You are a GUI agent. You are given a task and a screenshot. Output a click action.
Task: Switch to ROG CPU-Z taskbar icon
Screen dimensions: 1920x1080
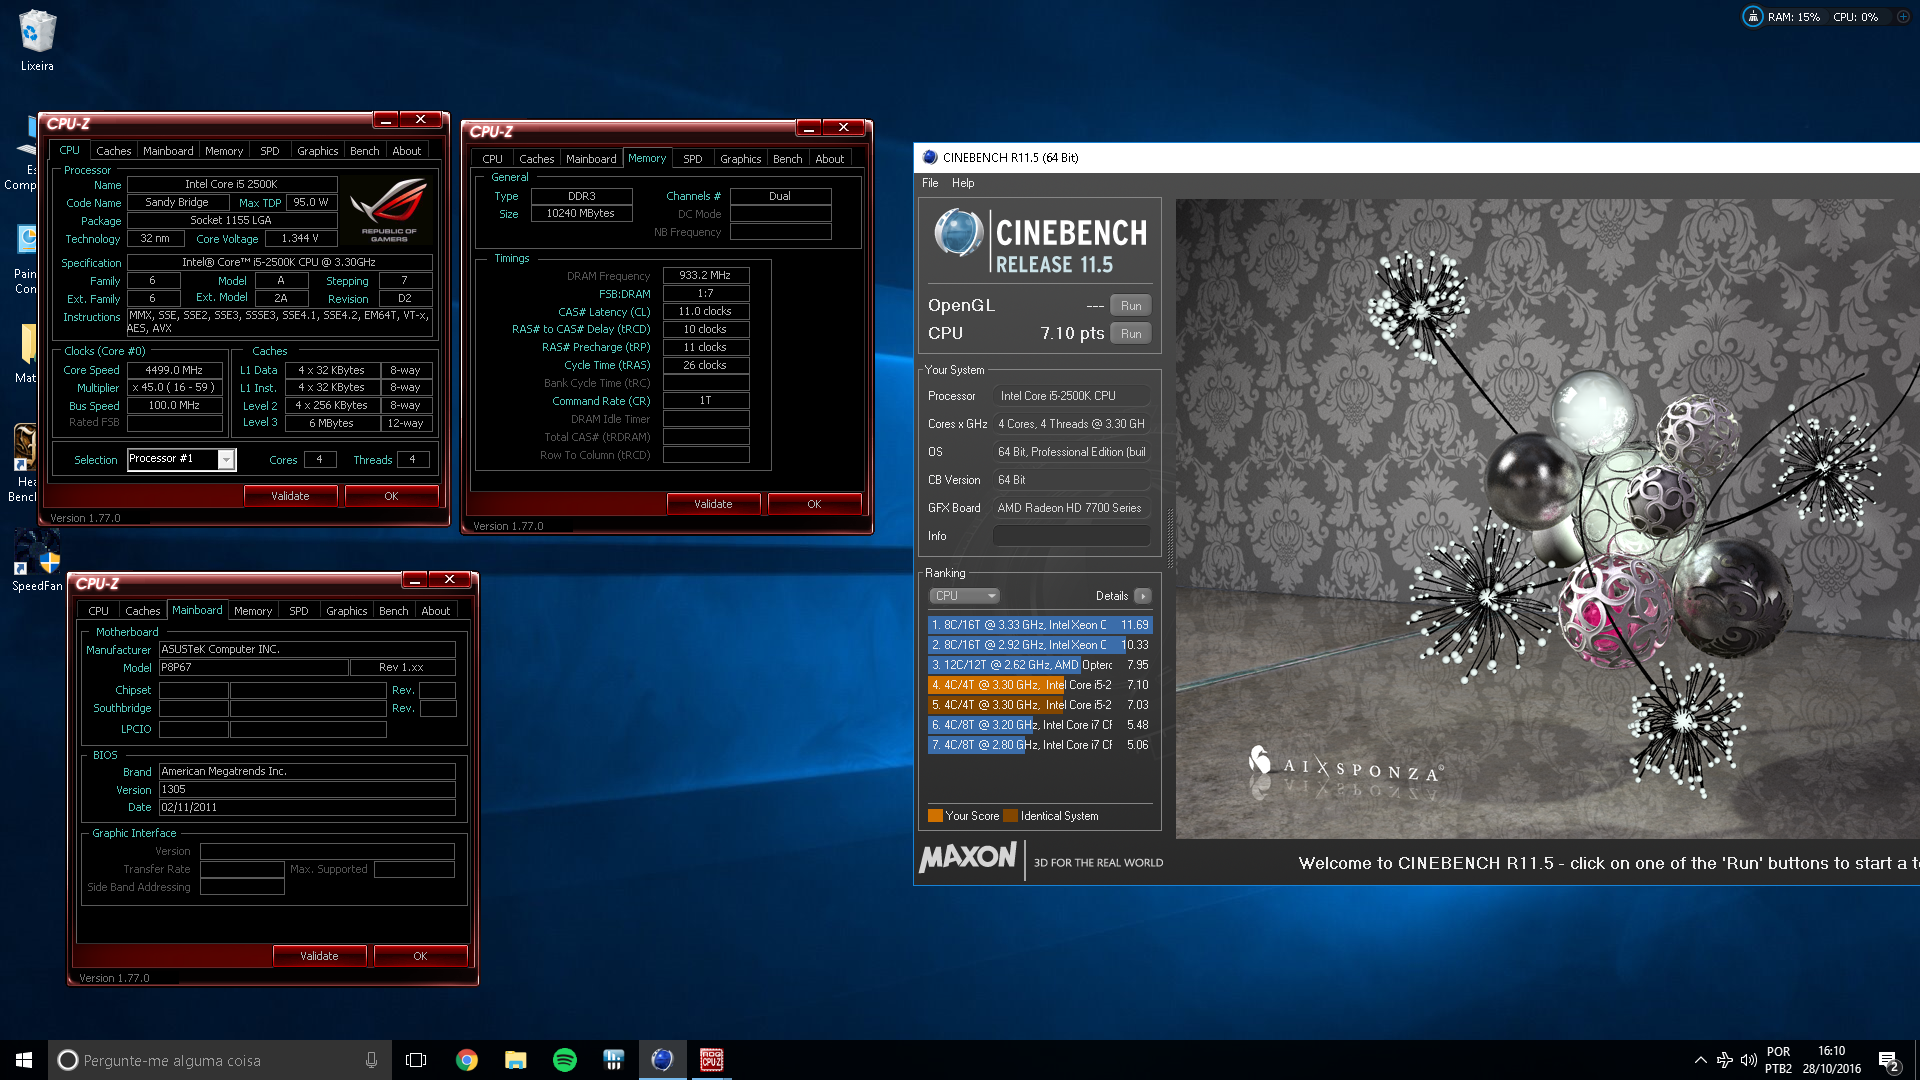[711, 1060]
